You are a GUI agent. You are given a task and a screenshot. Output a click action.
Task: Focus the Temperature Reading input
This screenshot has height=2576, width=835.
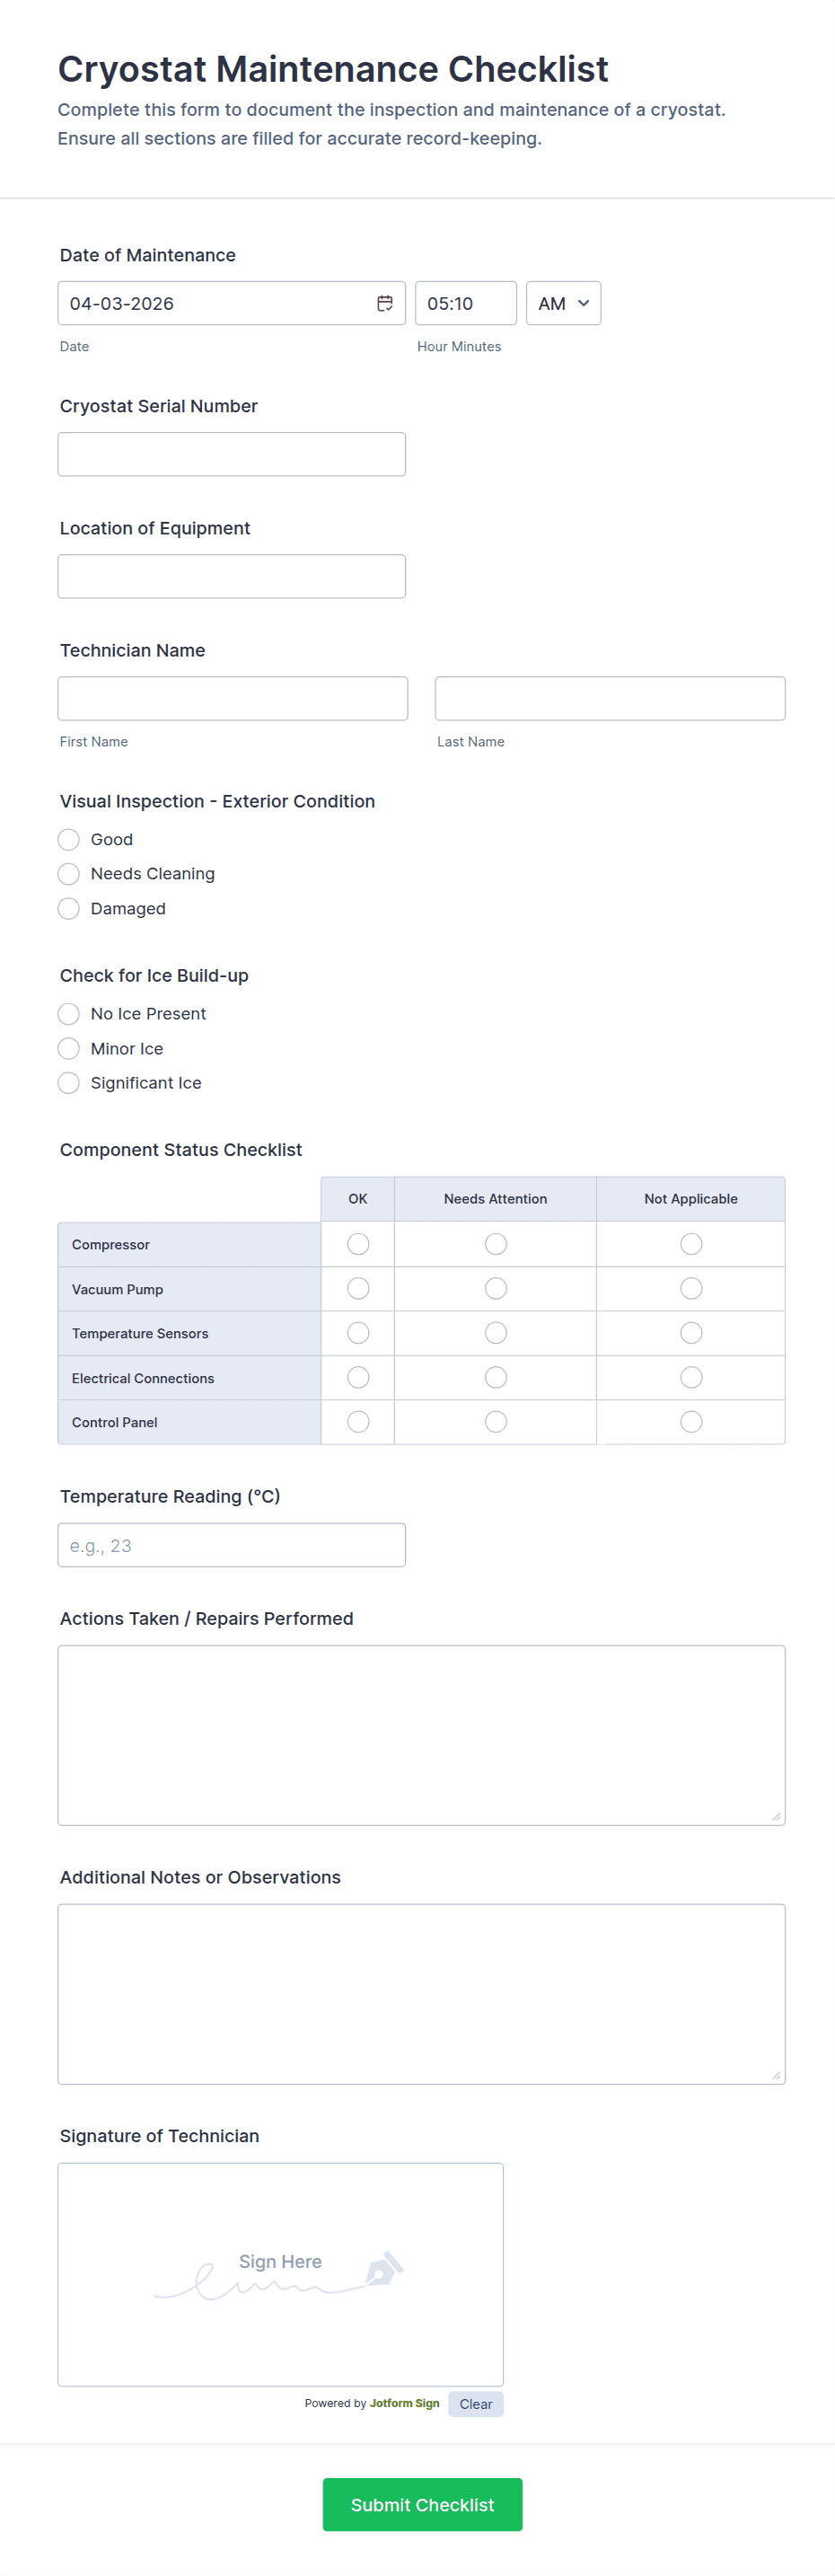pos(232,1545)
